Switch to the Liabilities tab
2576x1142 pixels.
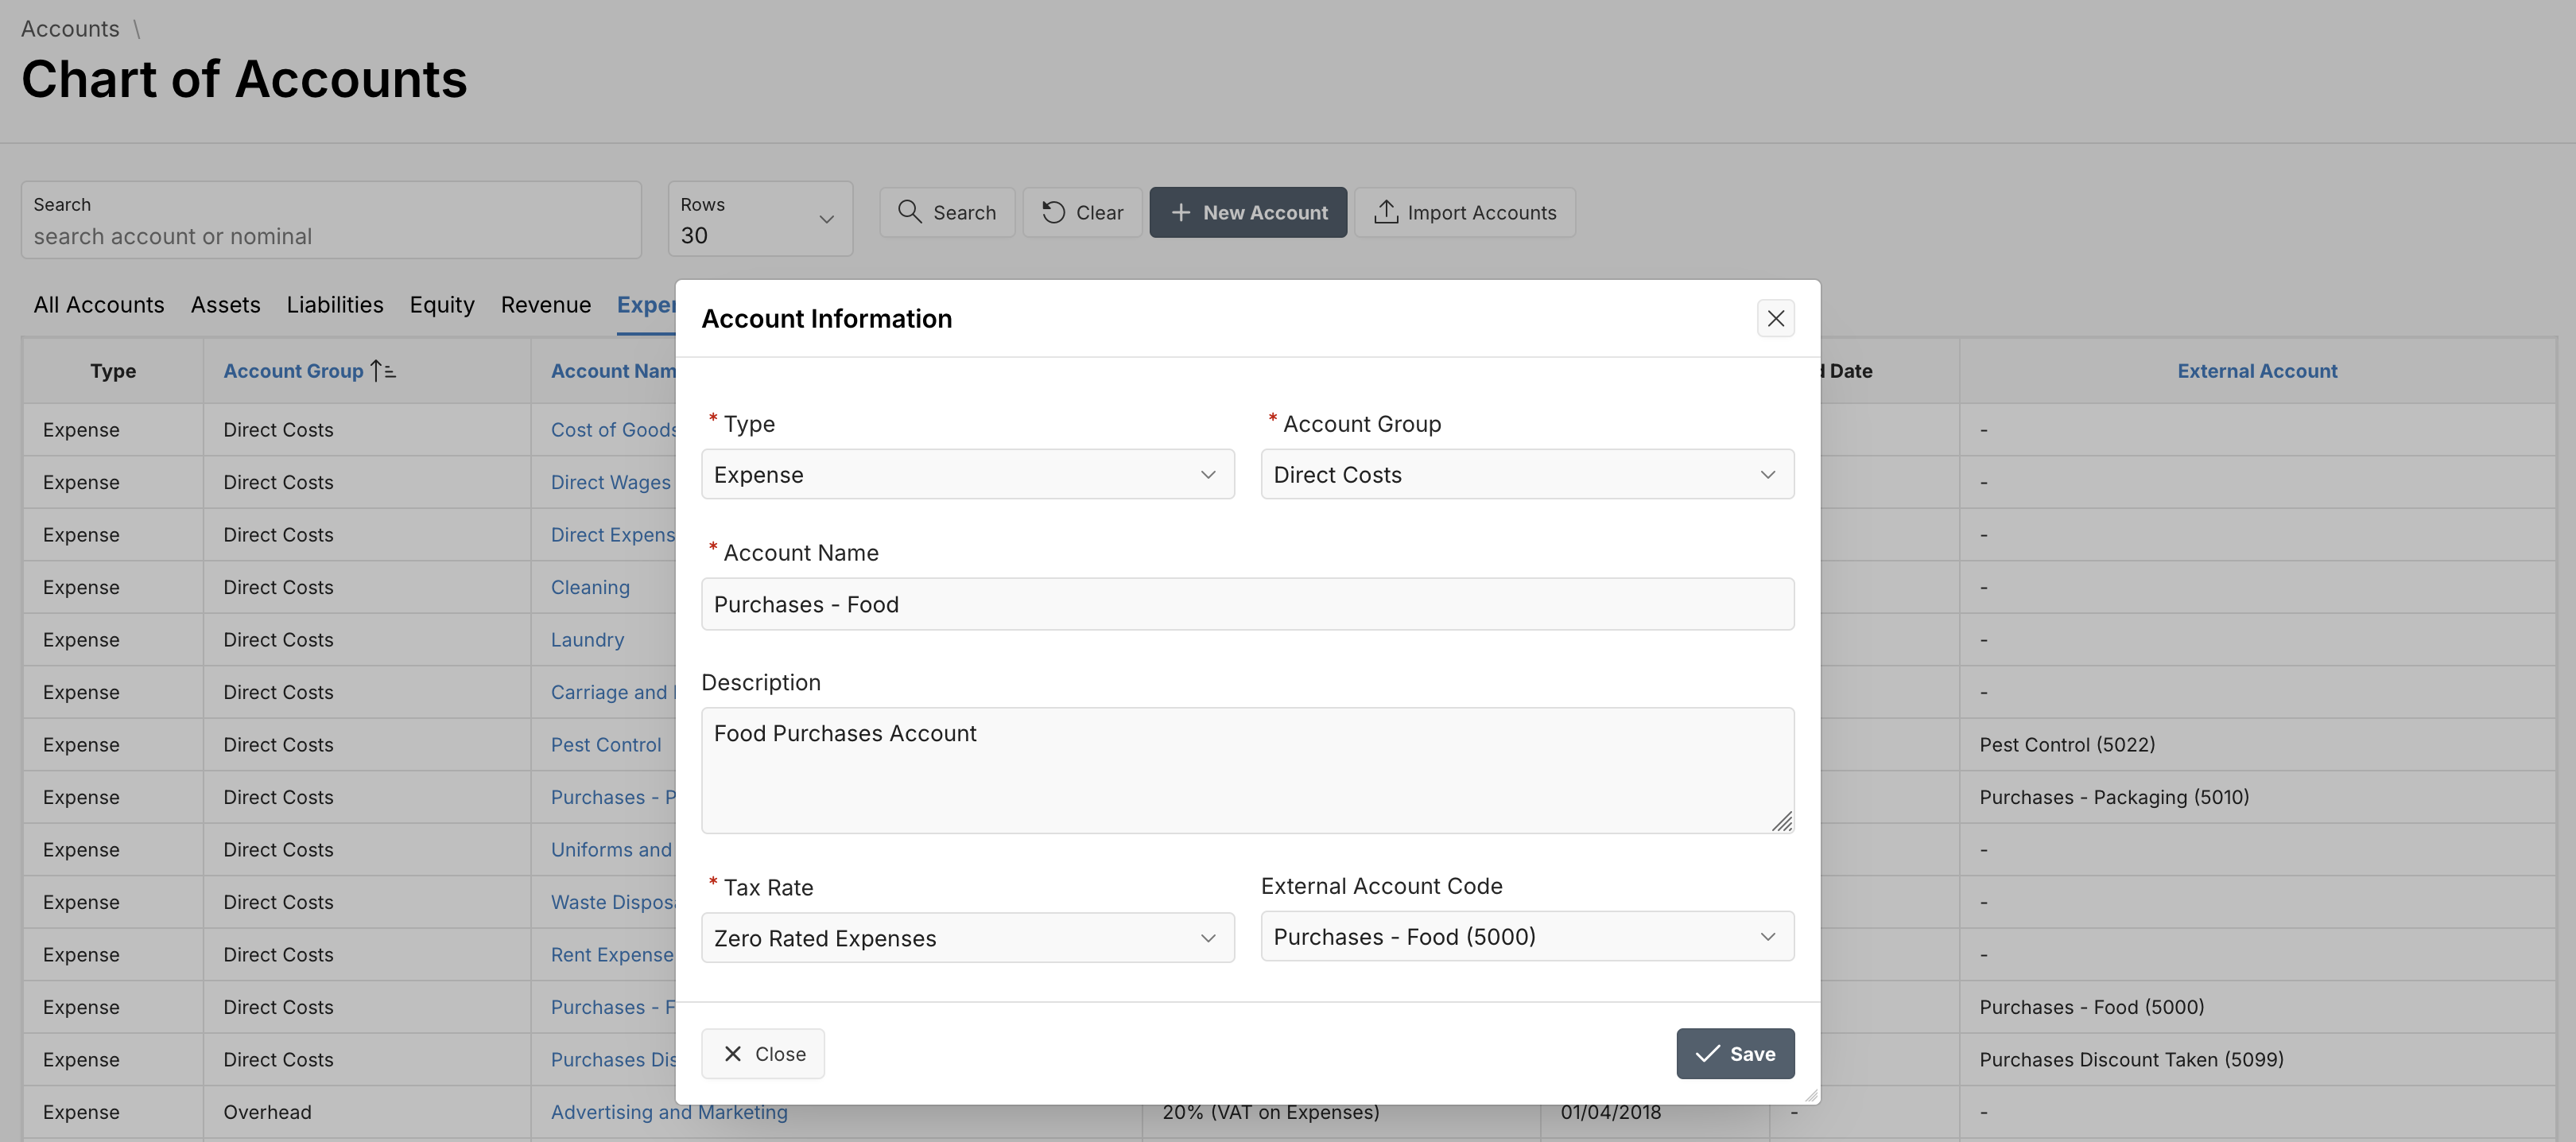(x=335, y=305)
